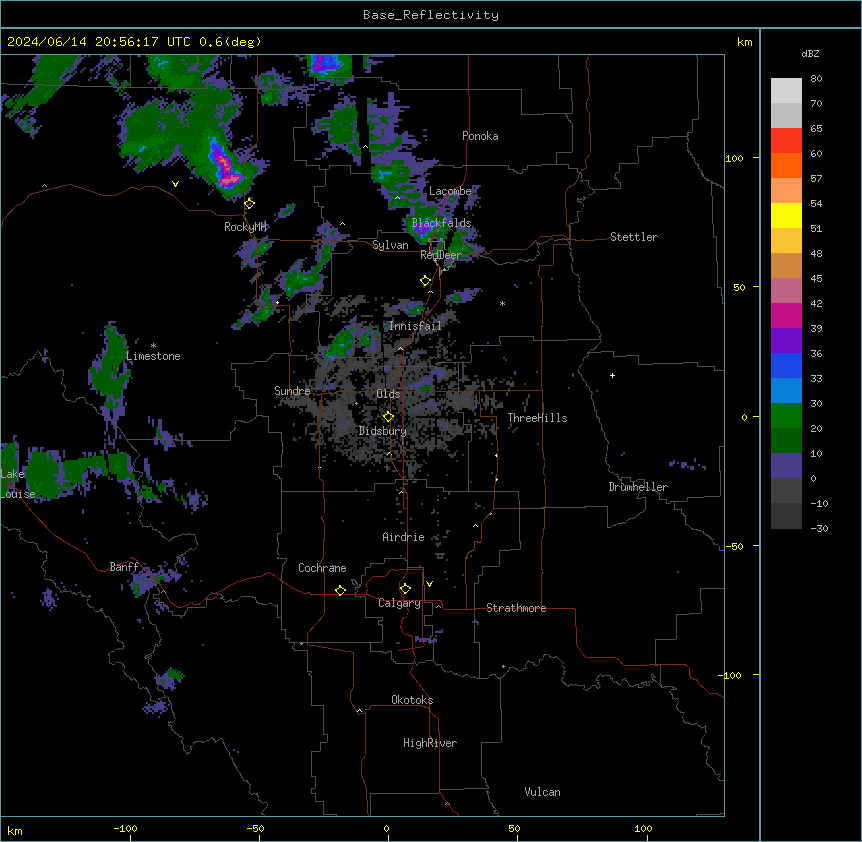The height and width of the screenshot is (842, 862).
Task: Click the Ponoka city label
Action: tap(480, 136)
